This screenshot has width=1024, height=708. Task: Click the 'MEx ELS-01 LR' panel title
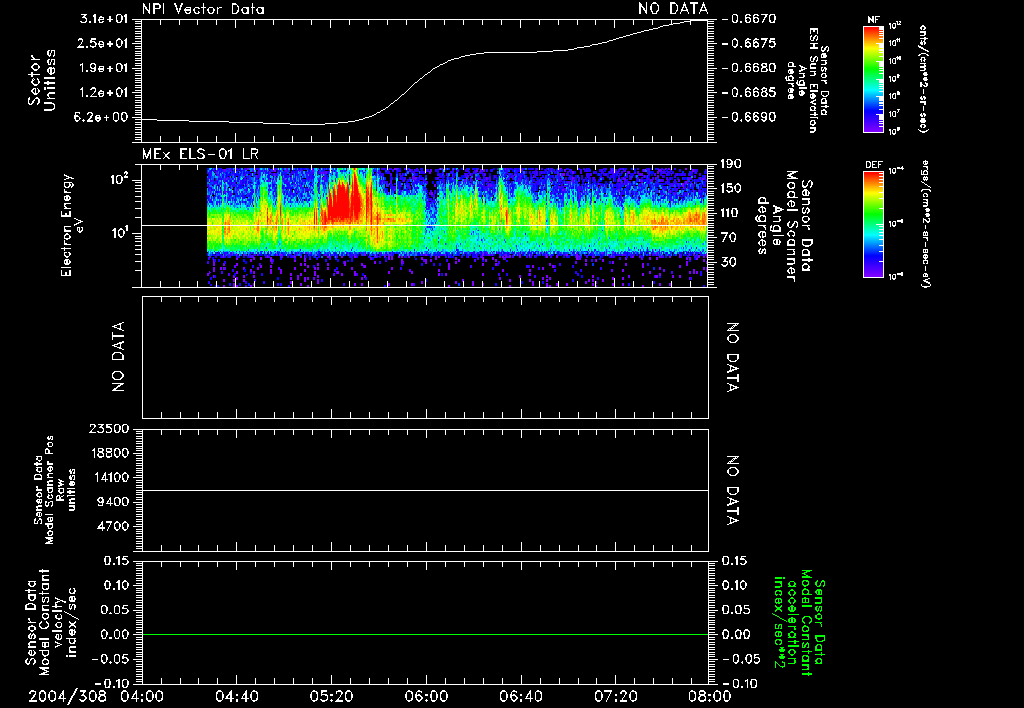tap(200, 154)
